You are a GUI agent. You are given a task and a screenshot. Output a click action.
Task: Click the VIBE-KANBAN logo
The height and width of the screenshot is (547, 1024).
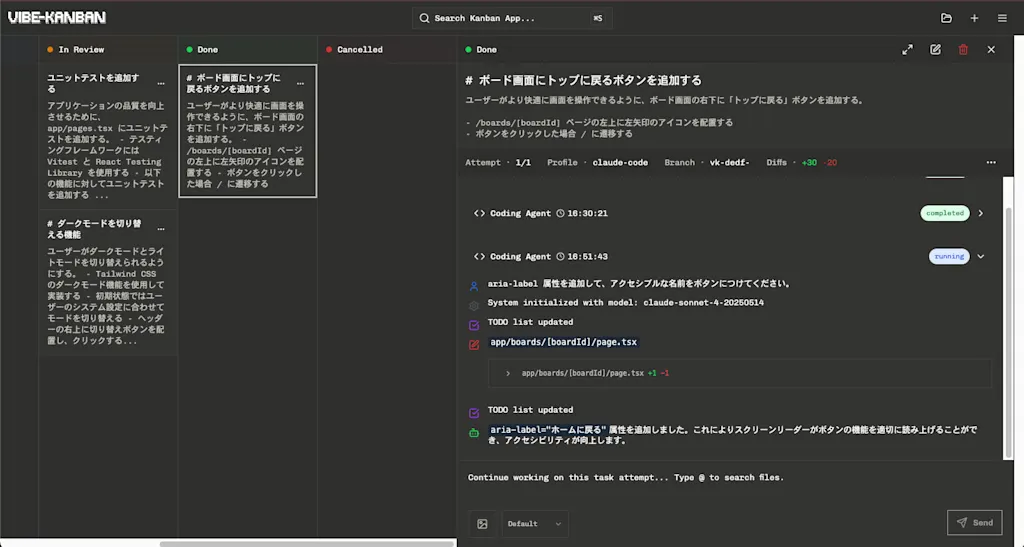click(57, 18)
